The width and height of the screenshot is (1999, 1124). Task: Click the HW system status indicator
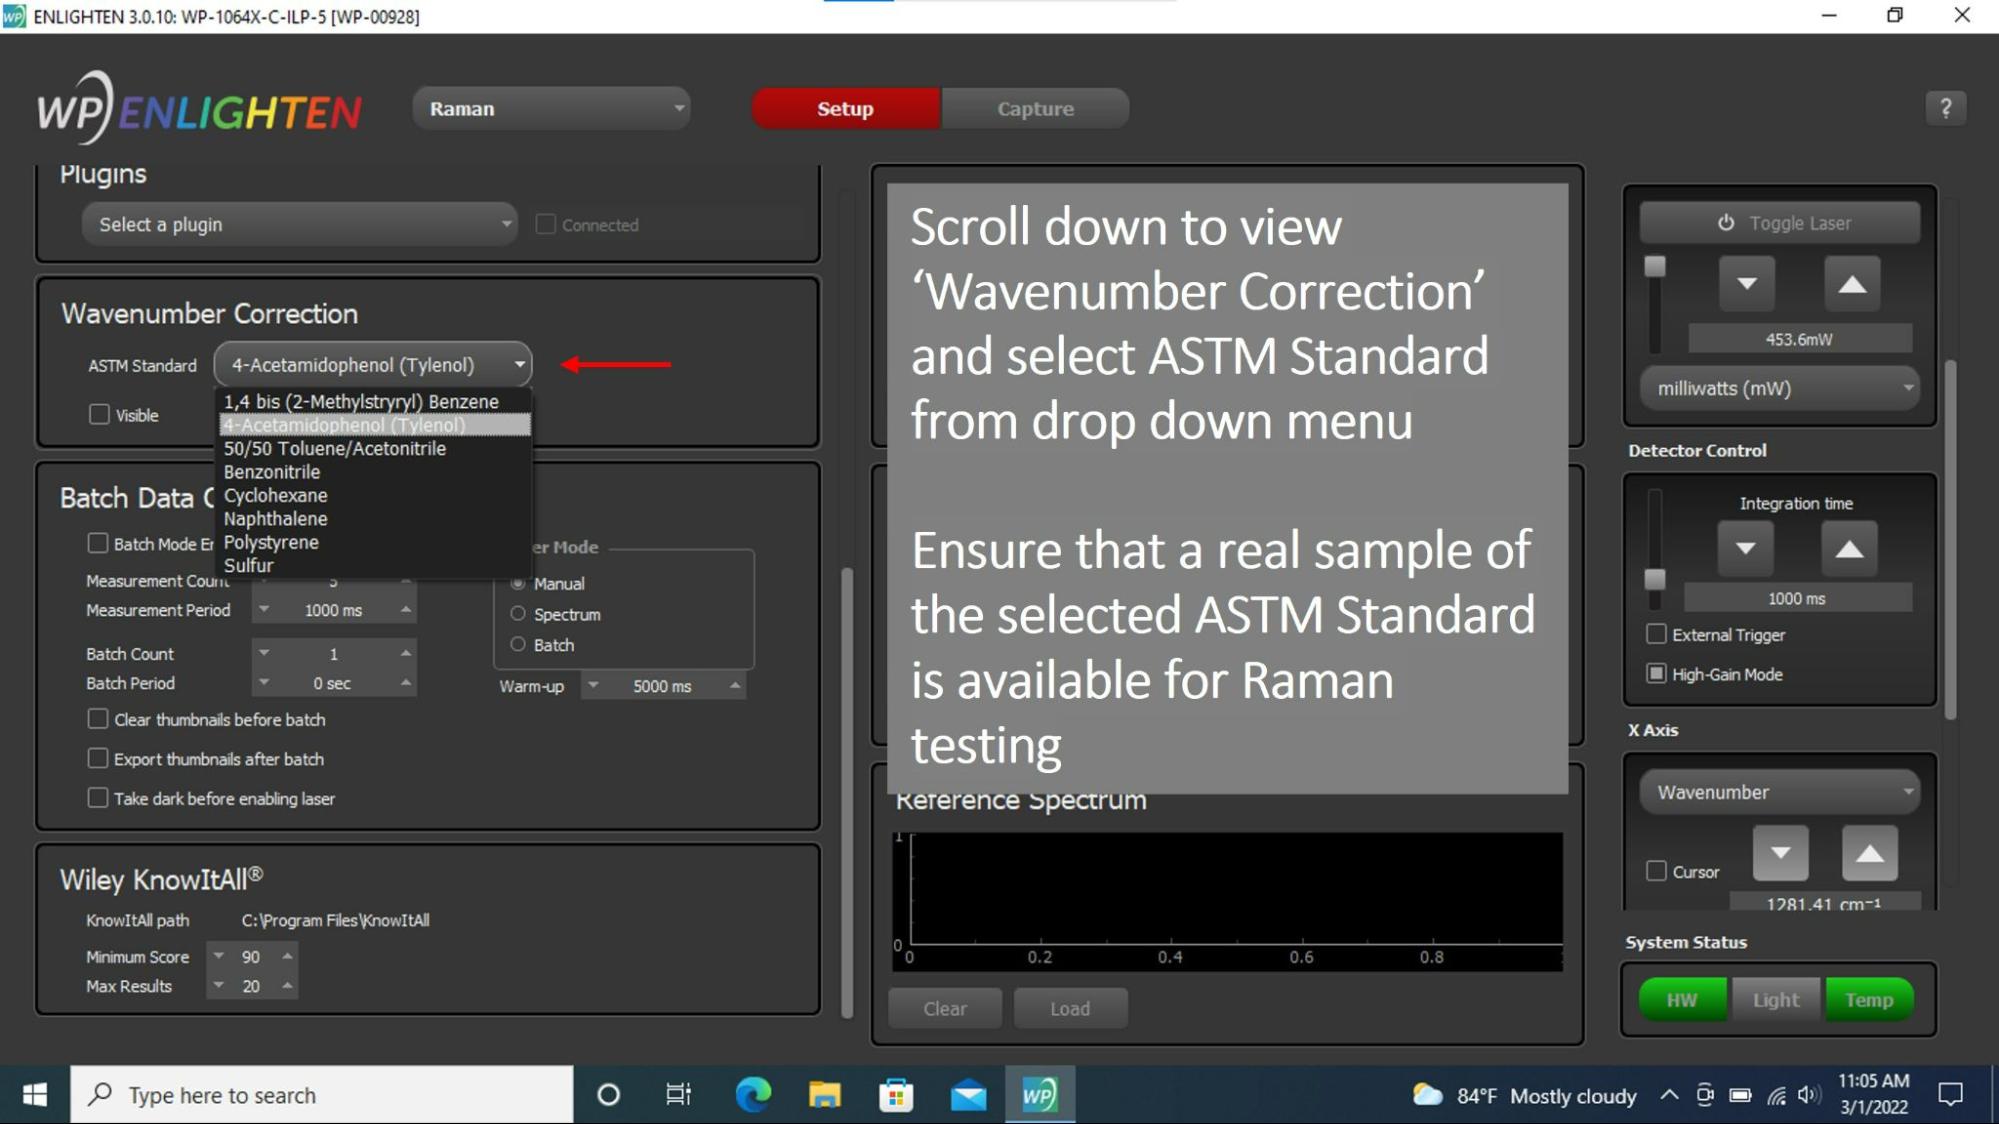[x=1681, y=1000]
